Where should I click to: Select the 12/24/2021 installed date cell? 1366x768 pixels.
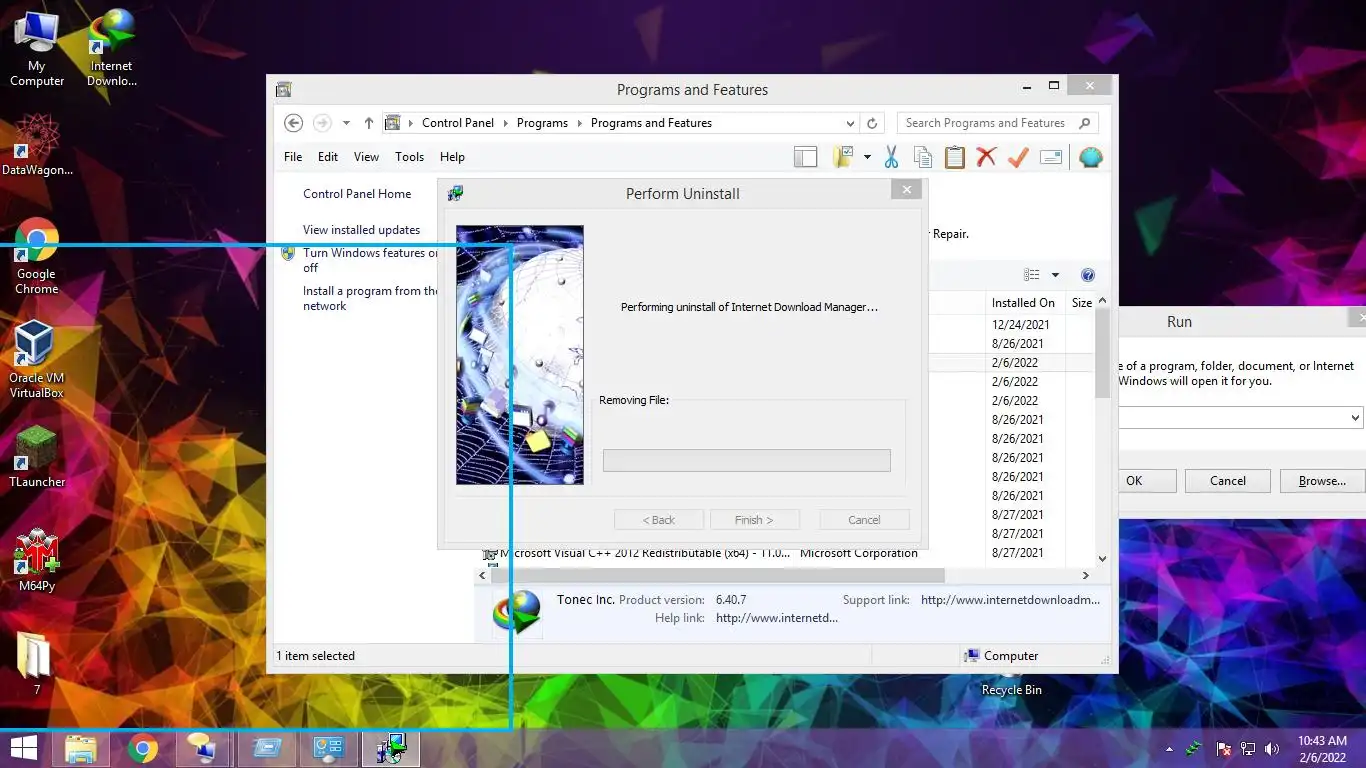pos(1020,325)
